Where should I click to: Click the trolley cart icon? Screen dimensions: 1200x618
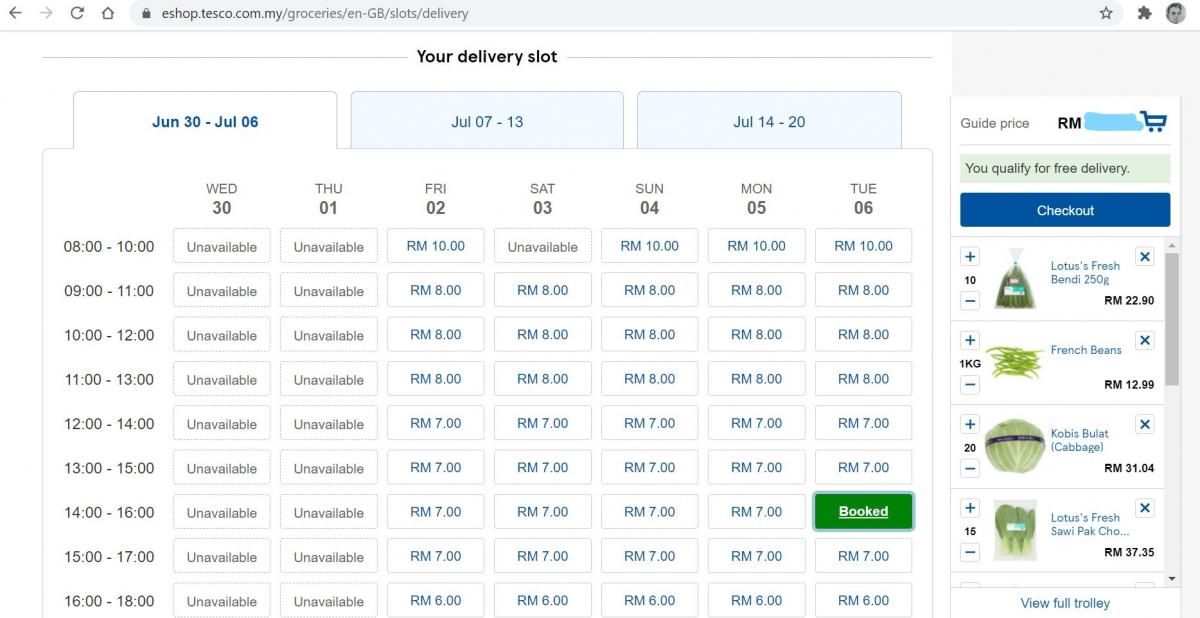tap(1154, 122)
